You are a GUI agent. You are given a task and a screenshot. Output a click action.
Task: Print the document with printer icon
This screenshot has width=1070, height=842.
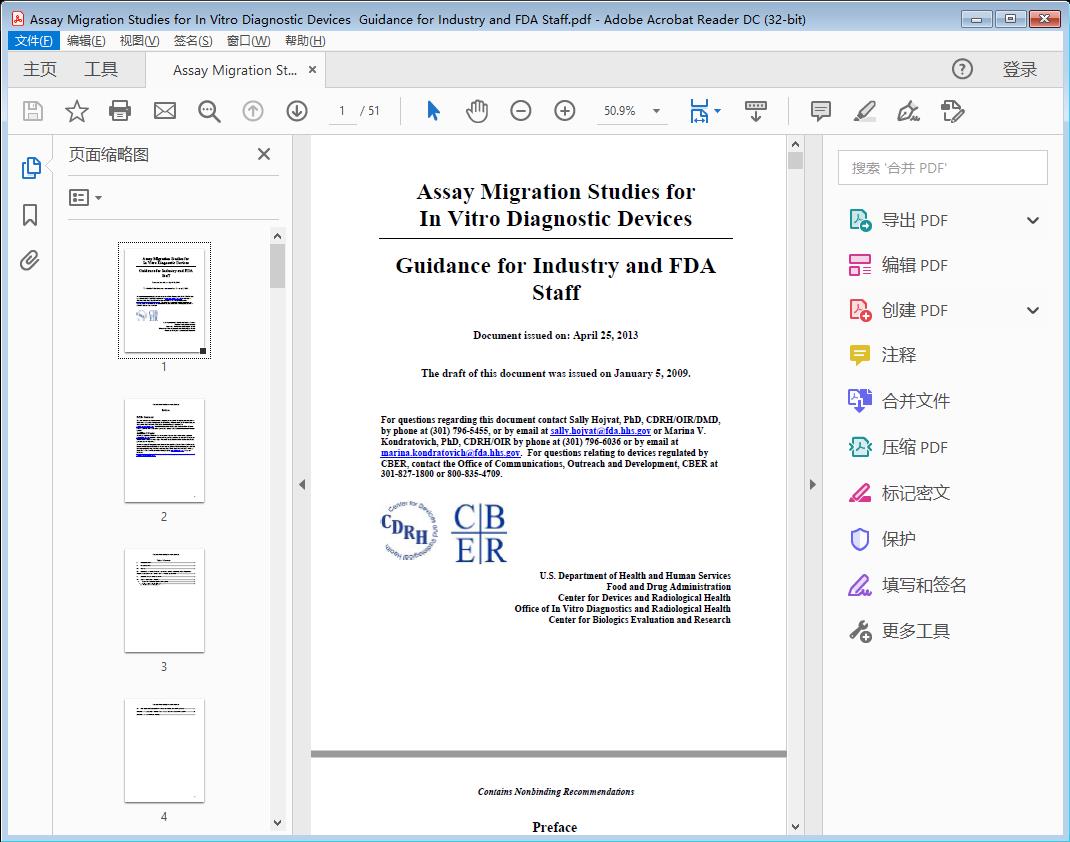120,111
